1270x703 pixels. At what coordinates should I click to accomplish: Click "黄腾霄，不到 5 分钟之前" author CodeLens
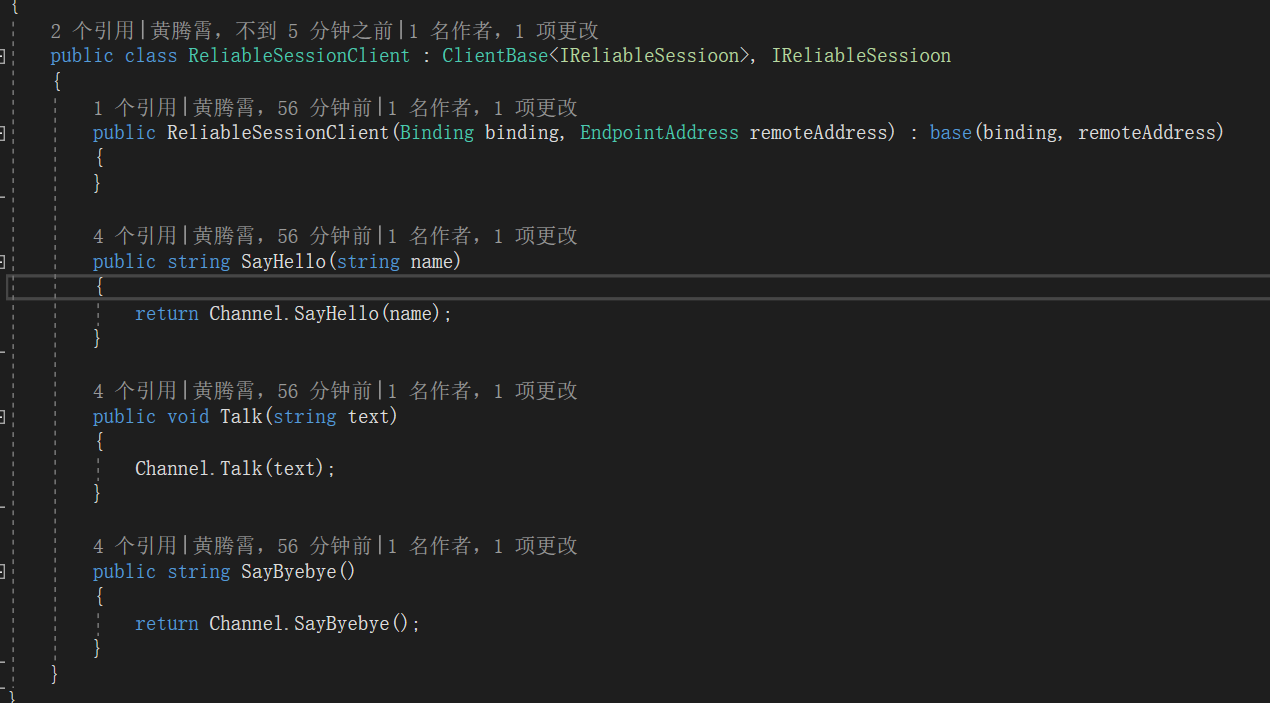tap(272, 31)
